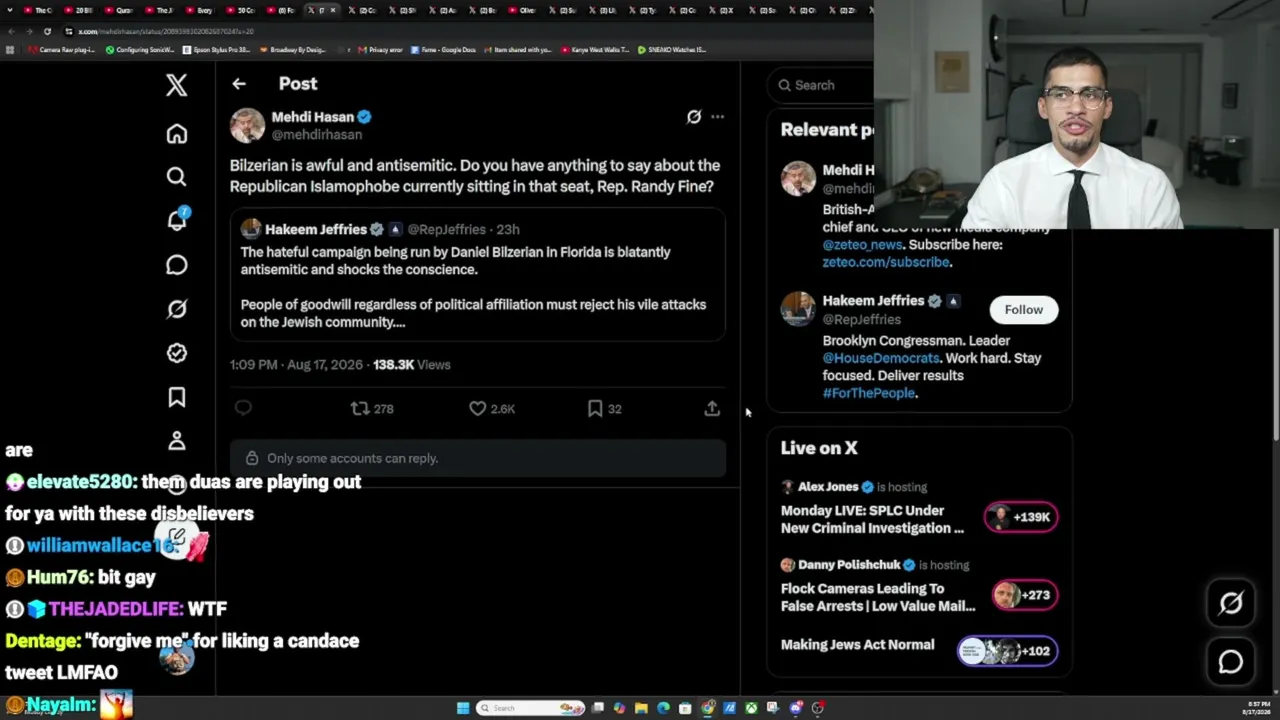Repost the Mehdi Hasan post
This screenshot has height=720, width=1280.
pyautogui.click(x=371, y=408)
